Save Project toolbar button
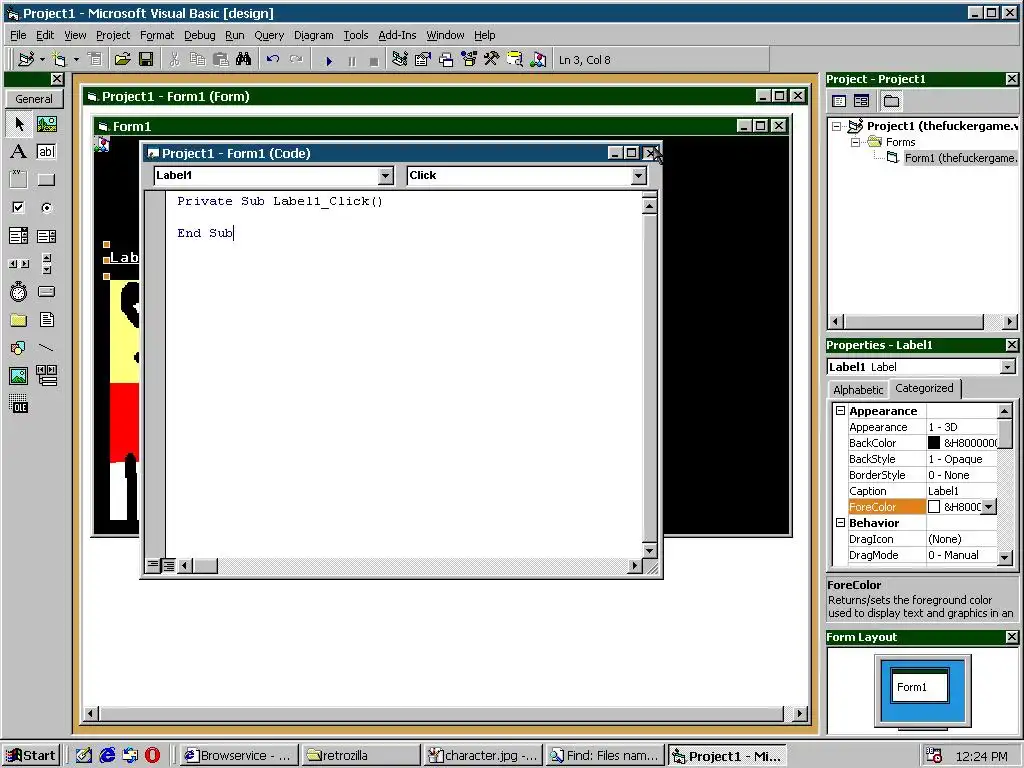The height and width of the screenshot is (768, 1024). point(146,60)
